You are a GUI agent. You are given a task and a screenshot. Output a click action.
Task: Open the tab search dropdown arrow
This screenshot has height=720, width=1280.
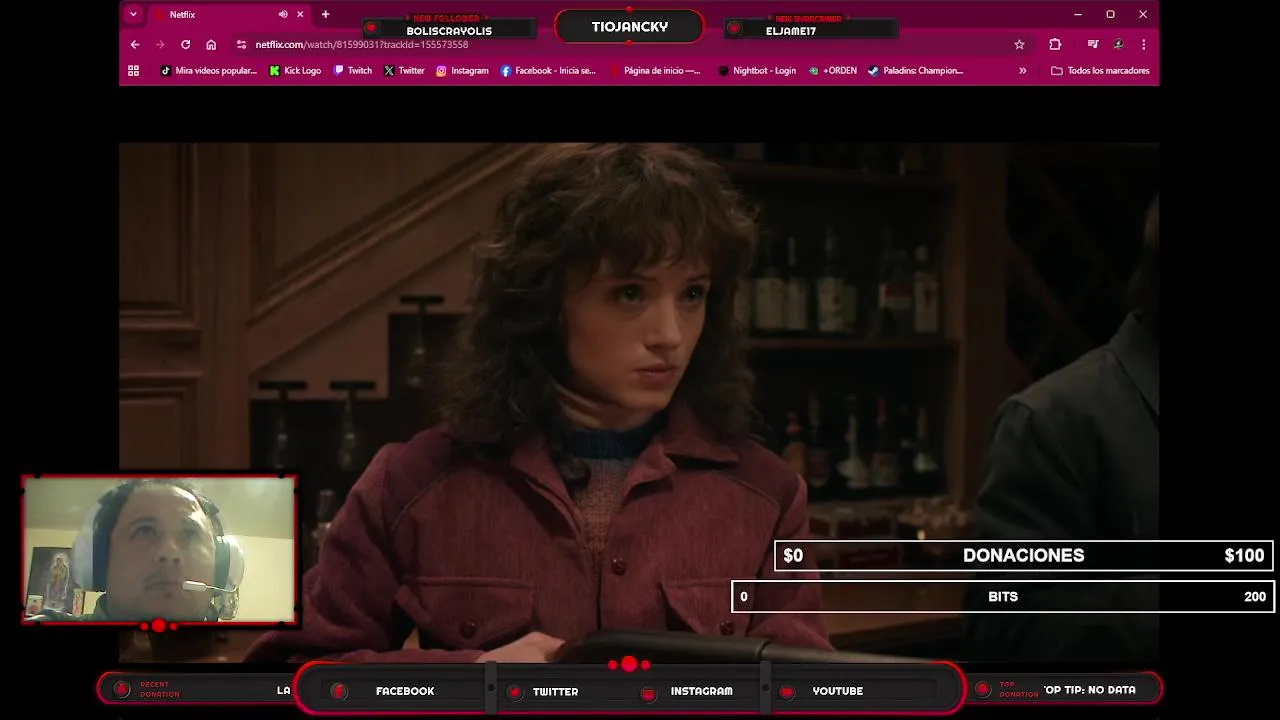(x=133, y=14)
